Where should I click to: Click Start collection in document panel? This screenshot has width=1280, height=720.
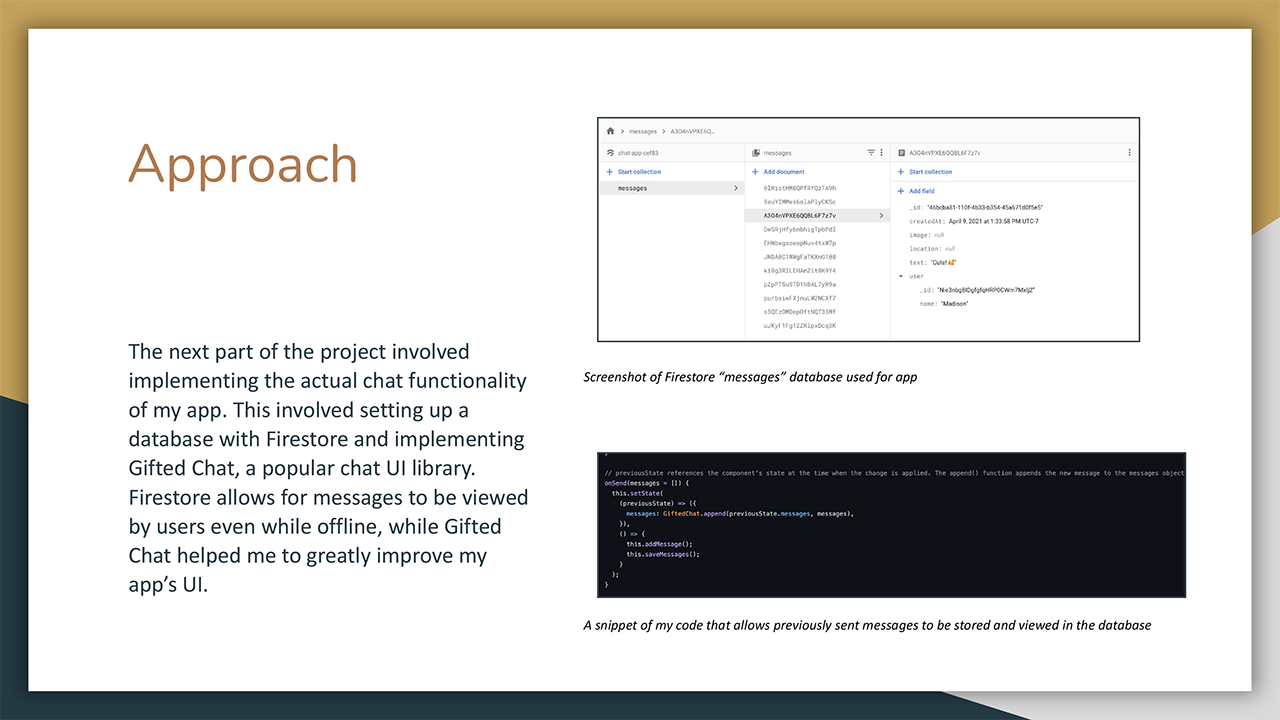(x=930, y=172)
